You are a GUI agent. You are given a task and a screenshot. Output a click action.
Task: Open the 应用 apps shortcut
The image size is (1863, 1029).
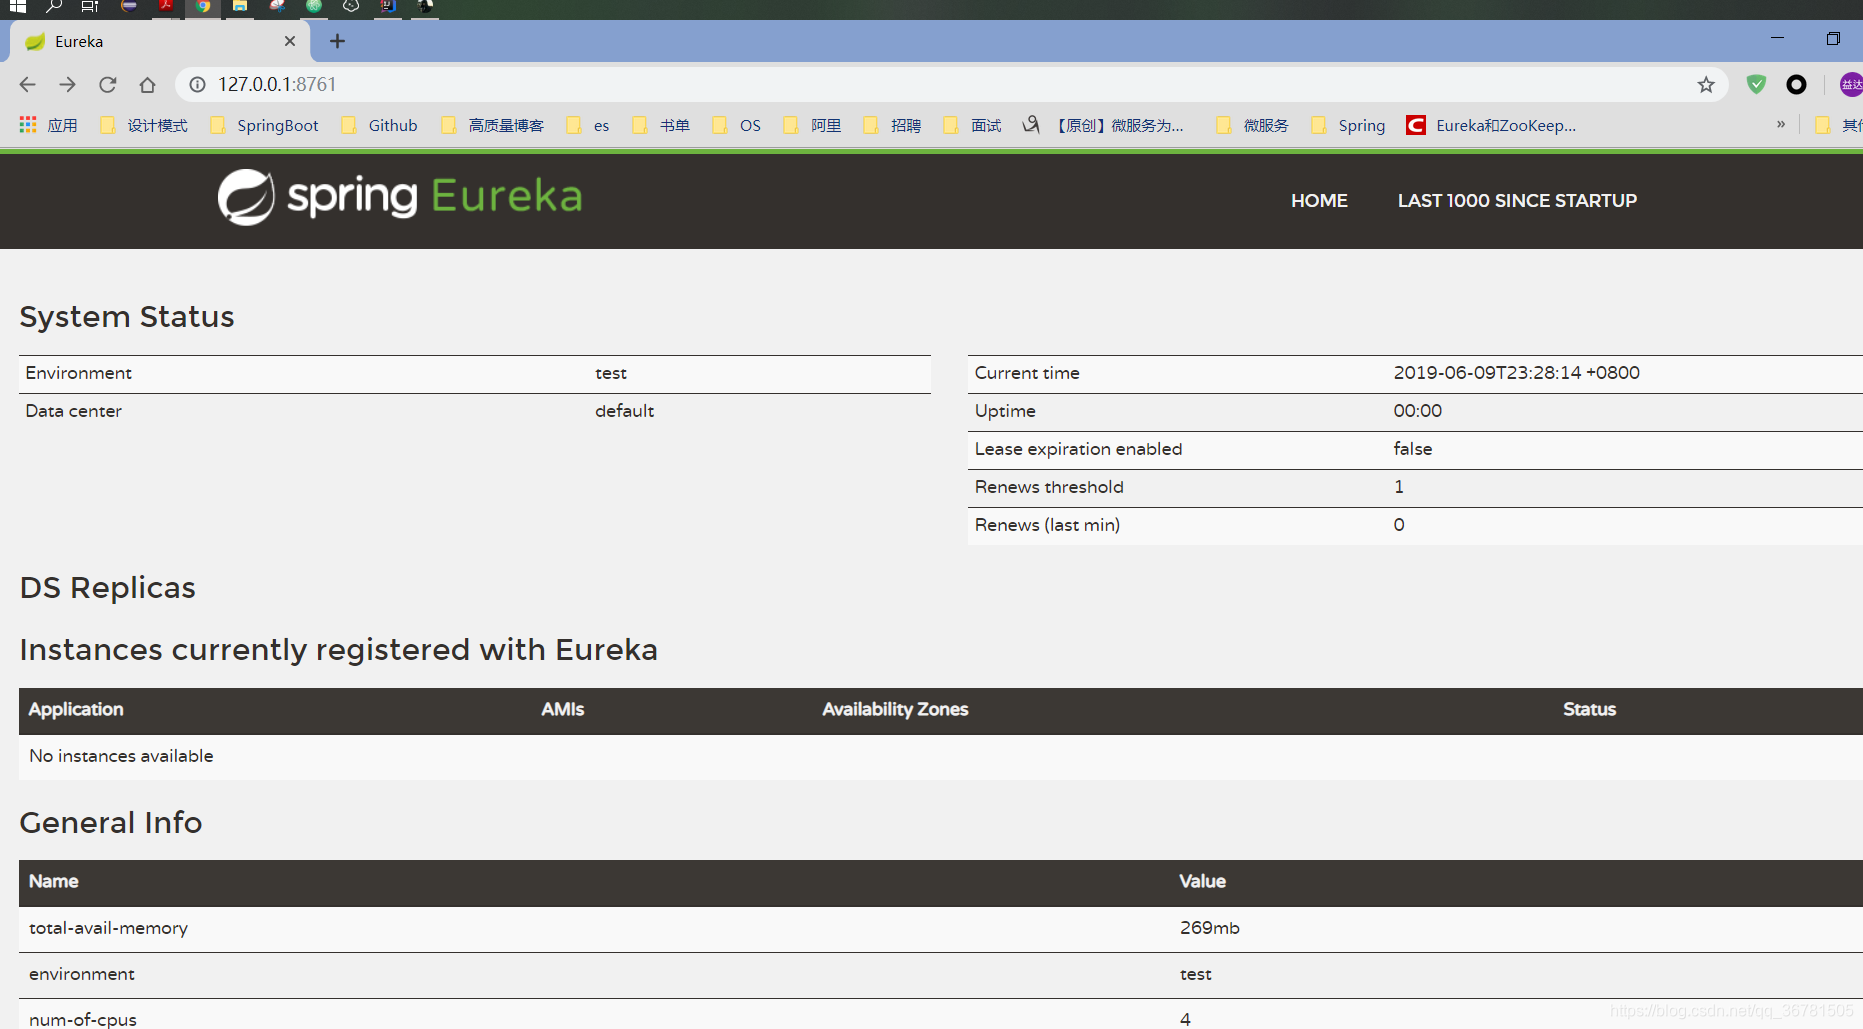[48, 125]
